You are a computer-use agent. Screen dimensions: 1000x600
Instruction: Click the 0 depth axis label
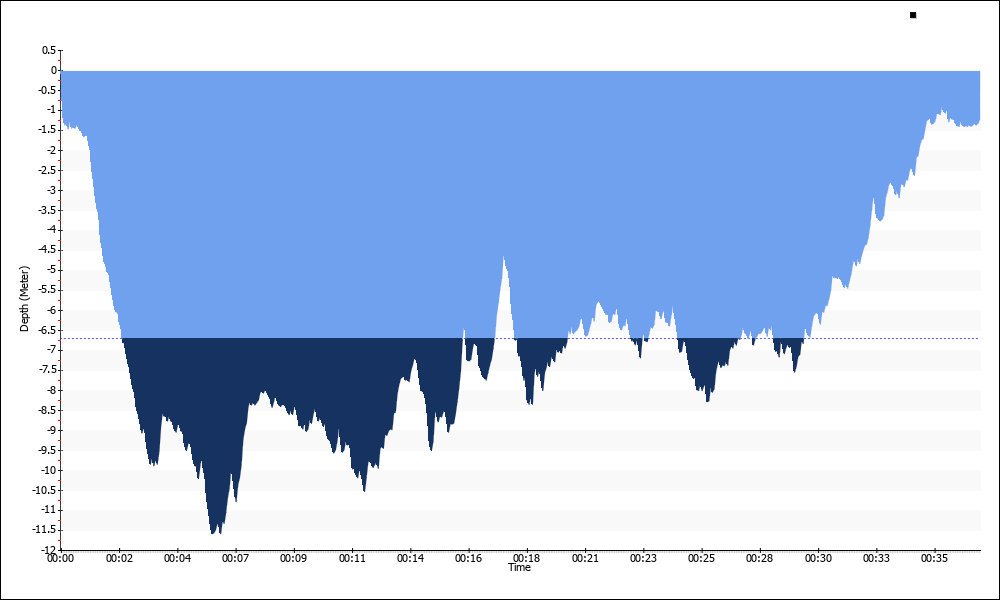(54, 70)
